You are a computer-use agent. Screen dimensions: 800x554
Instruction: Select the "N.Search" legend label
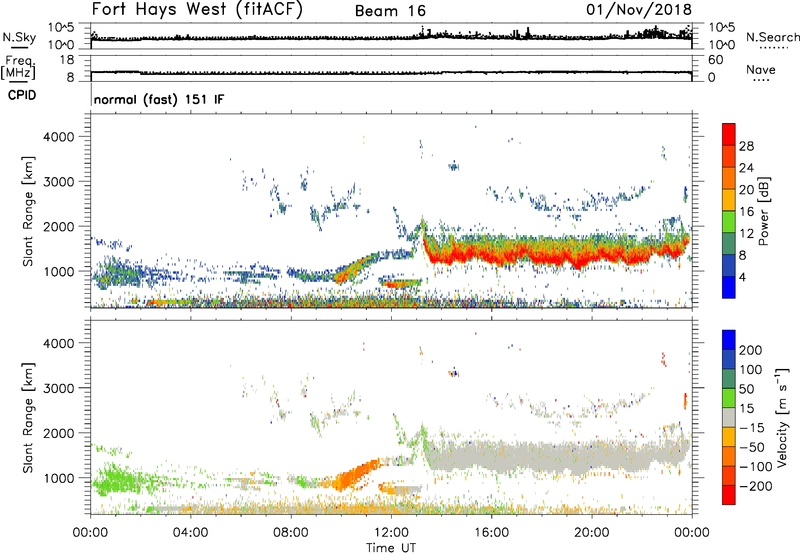click(x=772, y=37)
